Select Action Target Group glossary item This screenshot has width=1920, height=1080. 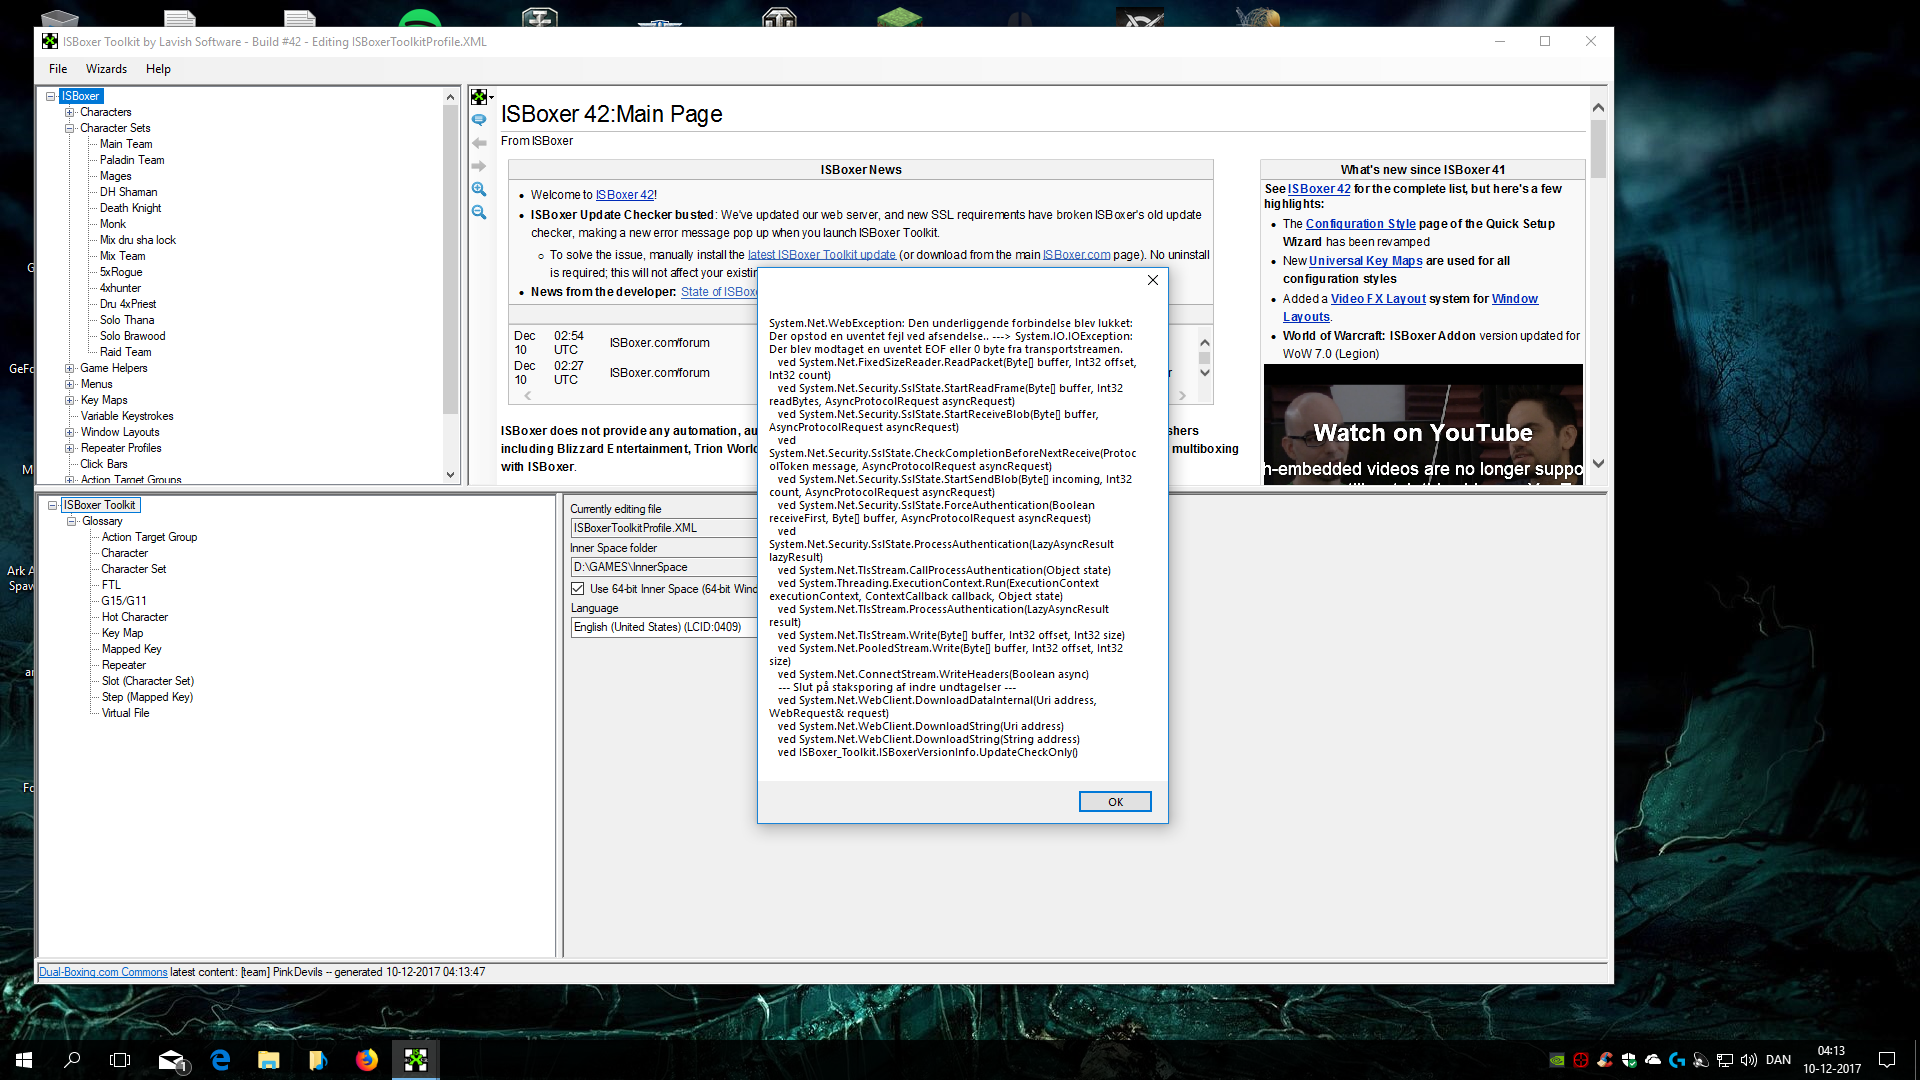(149, 537)
